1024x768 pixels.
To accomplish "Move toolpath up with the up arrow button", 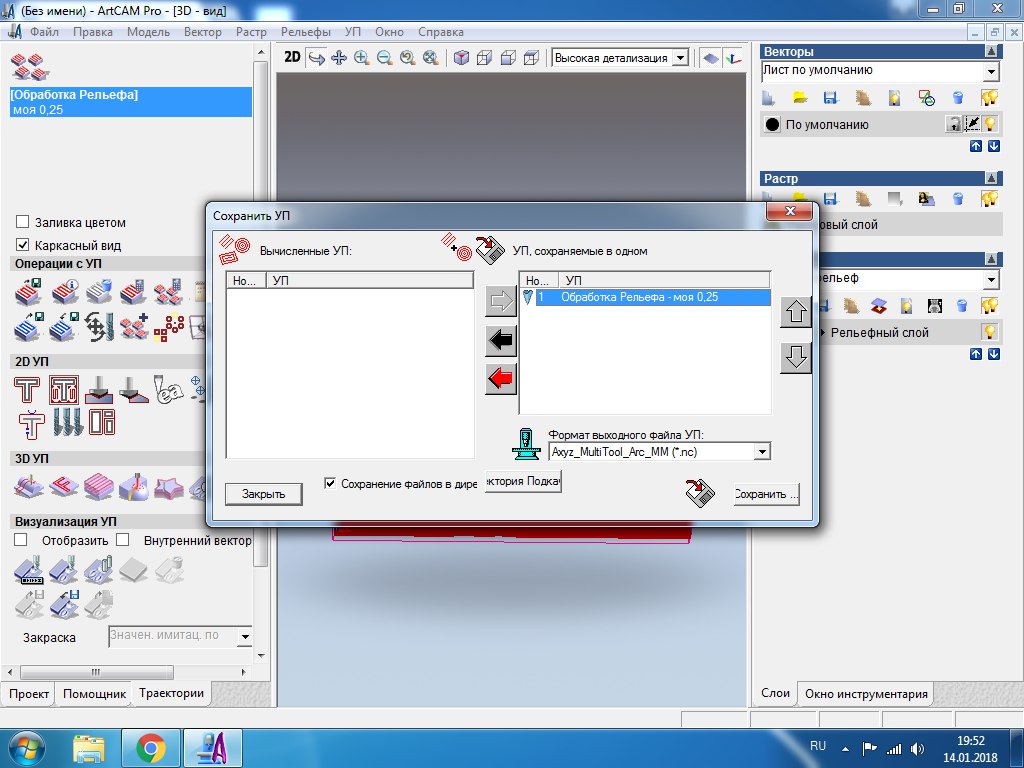I will click(795, 312).
